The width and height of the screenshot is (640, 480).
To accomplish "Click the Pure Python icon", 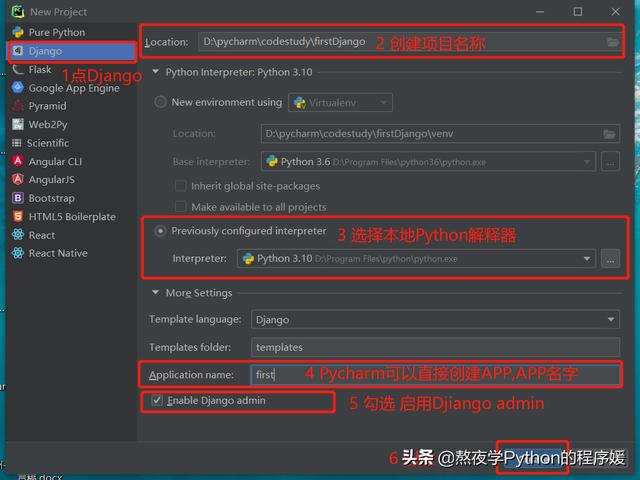I will [x=18, y=32].
